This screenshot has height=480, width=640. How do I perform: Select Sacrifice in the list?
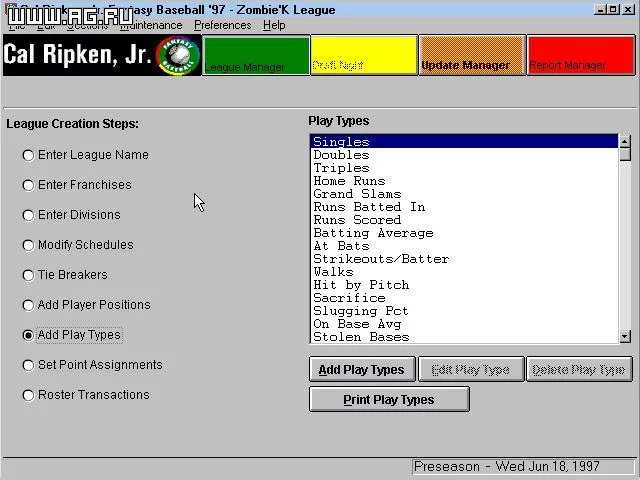click(x=464, y=298)
